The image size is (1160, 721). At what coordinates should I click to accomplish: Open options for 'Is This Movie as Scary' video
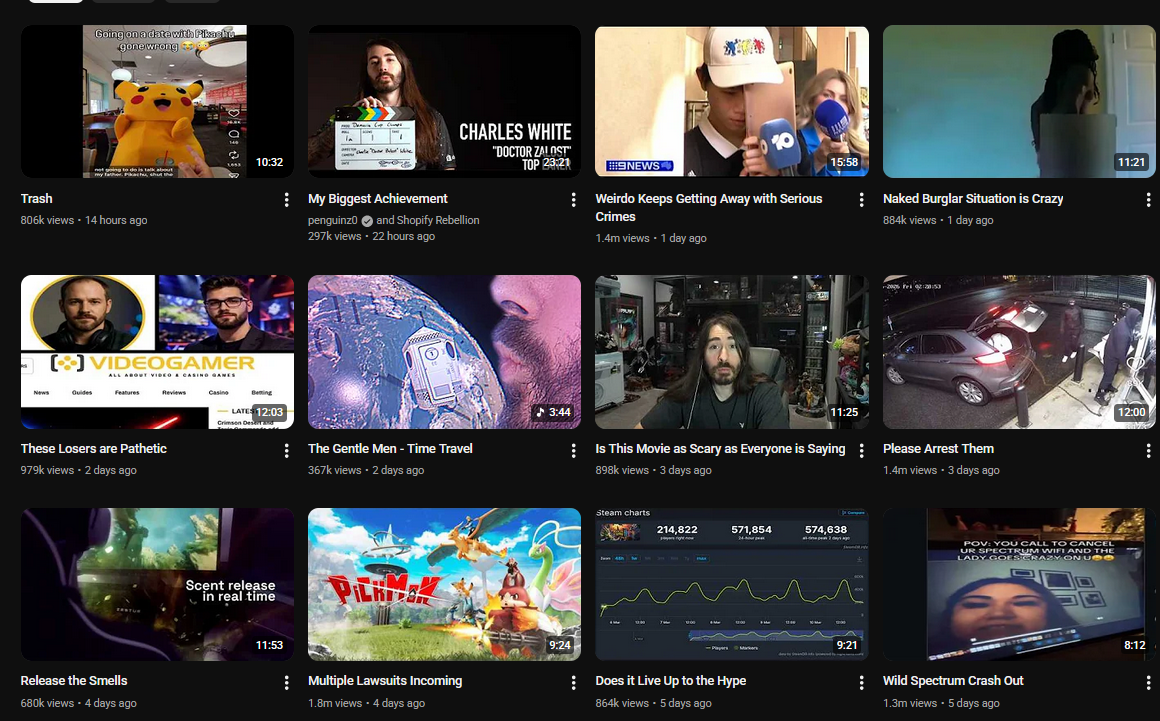861,450
